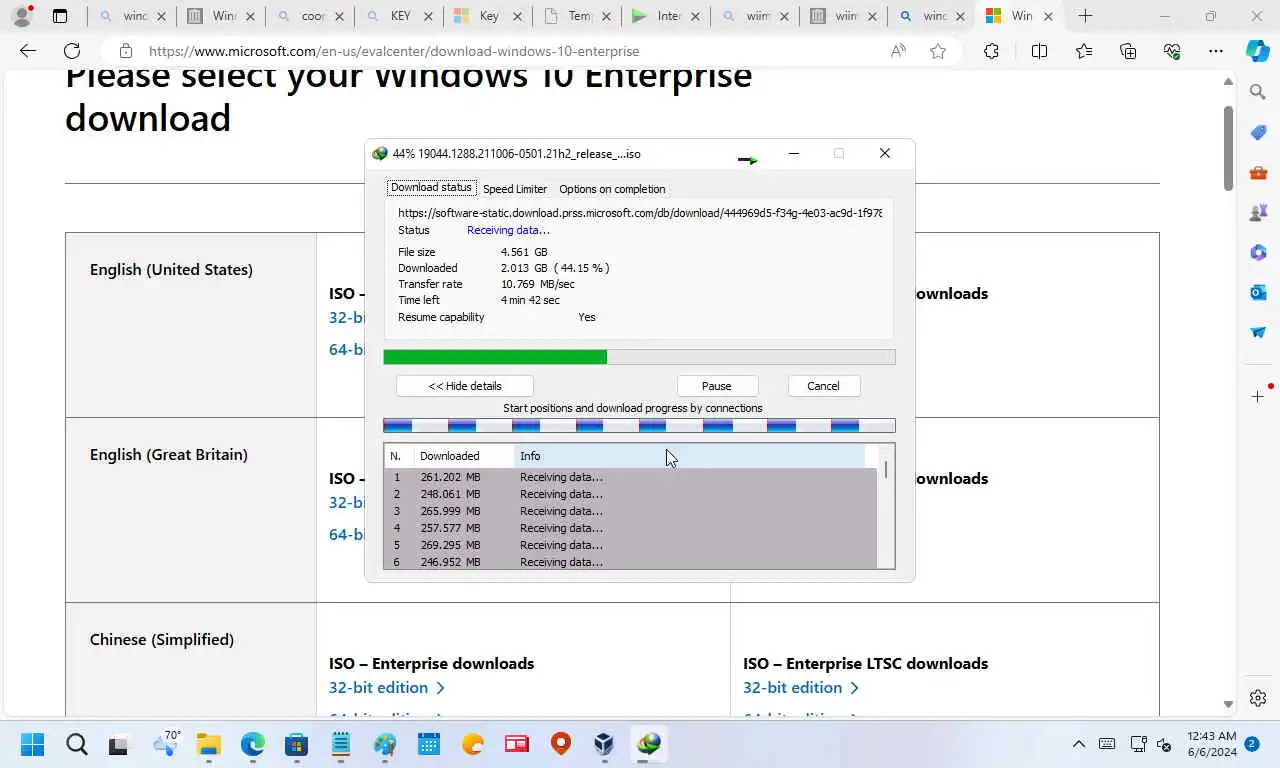This screenshot has width=1280, height=768.
Task: Select connection row with 261.202 MB
Action: click(x=630, y=477)
